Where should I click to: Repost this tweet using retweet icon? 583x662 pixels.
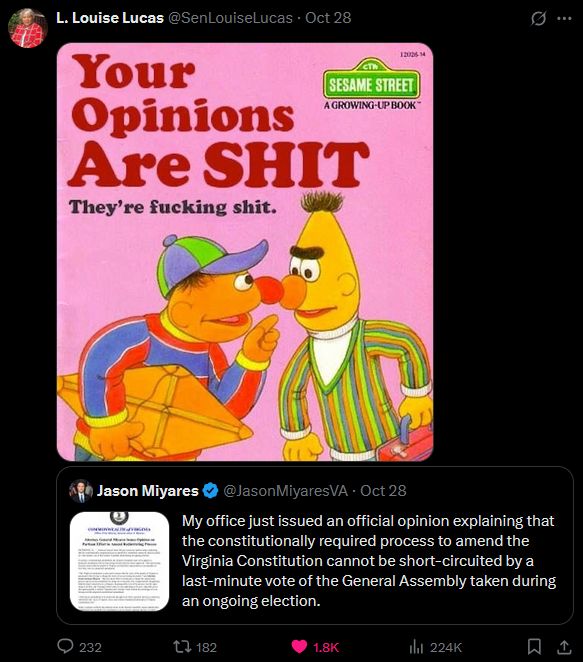[182, 646]
